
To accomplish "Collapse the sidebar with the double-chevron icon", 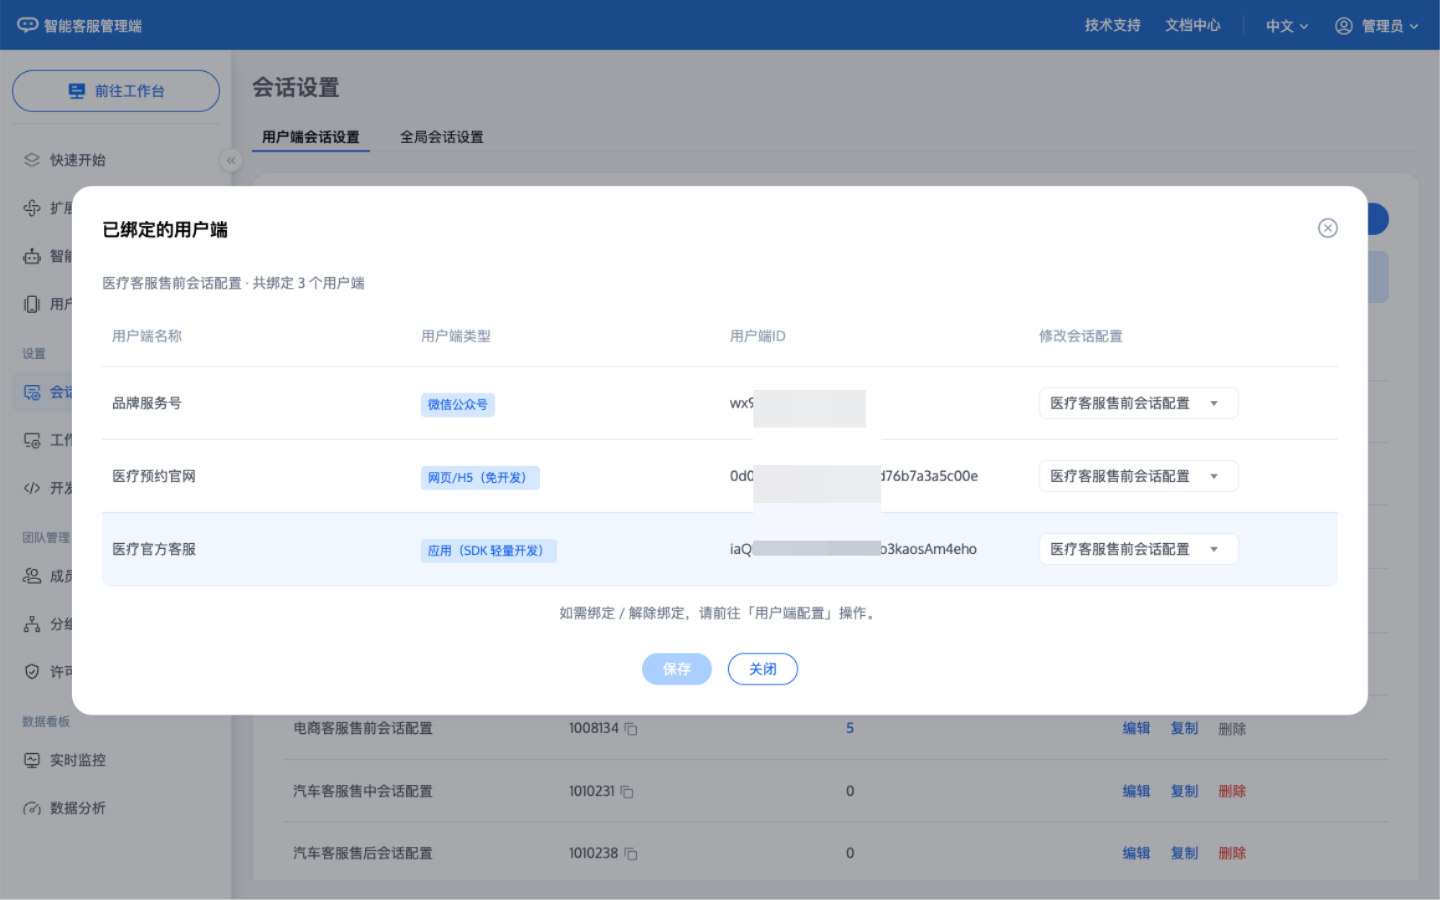I will click(231, 160).
